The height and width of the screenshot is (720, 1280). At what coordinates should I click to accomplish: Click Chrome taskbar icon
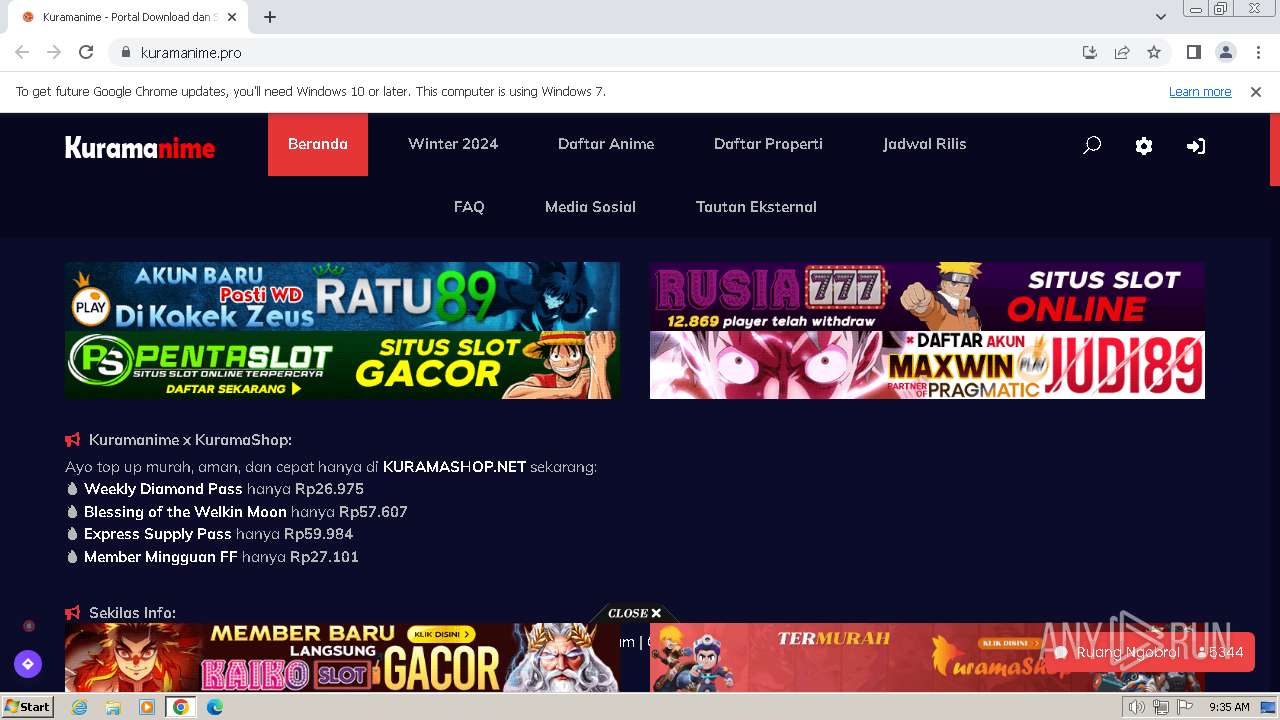[180, 707]
